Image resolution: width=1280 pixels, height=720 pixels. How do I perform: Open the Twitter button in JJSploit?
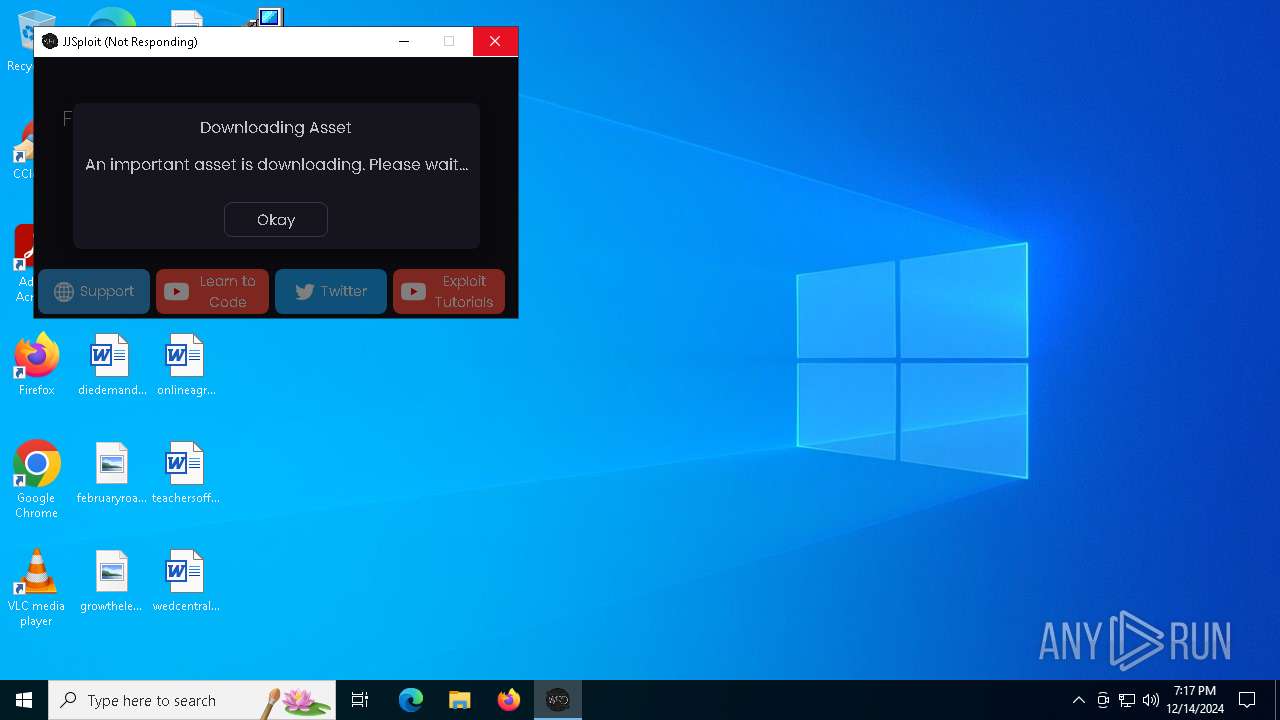click(331, 291)
